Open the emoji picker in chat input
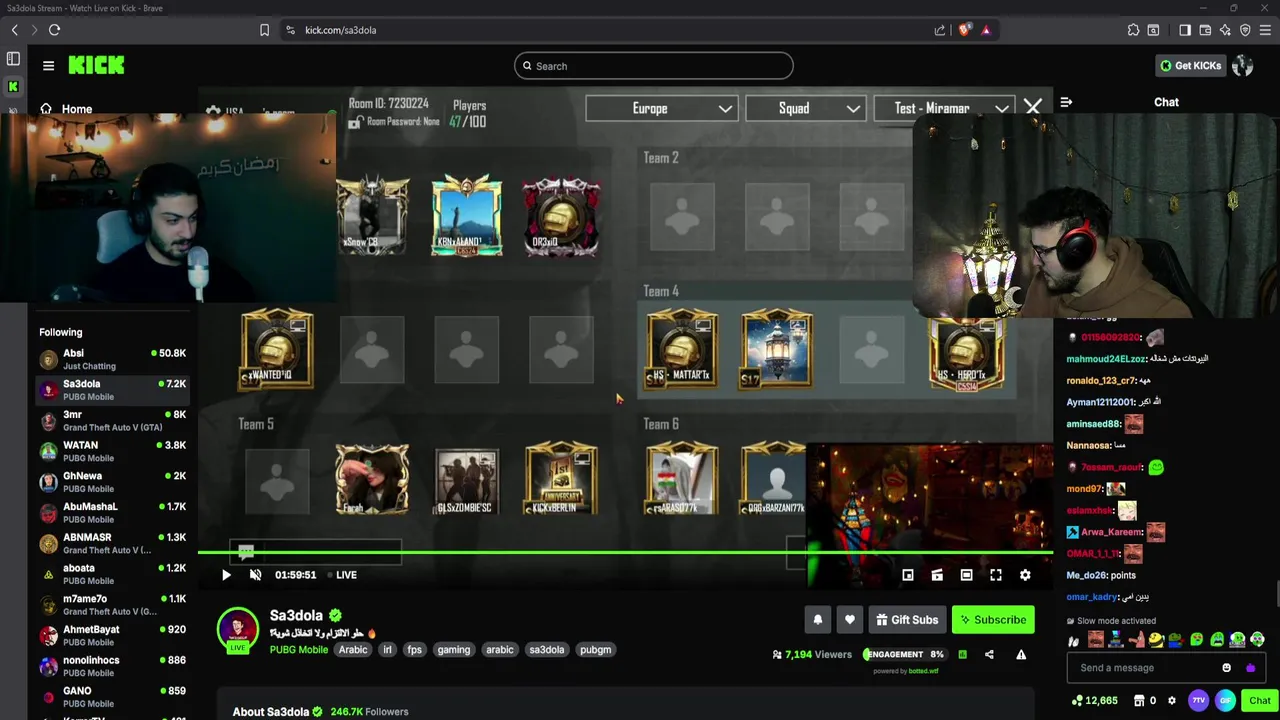This screenshot has width=1280, height=720. coord(1226,668)
